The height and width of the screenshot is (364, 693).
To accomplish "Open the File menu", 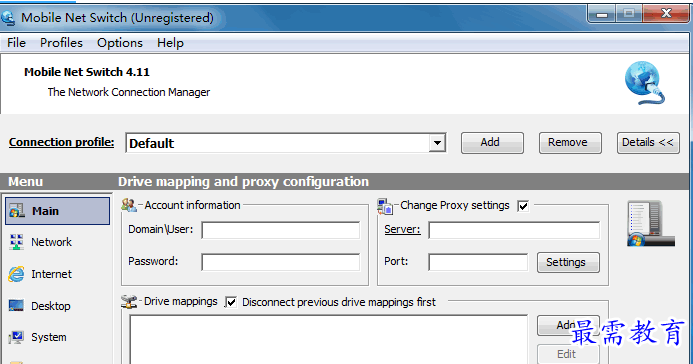I will pyautogui.click(x=16, y=43).
